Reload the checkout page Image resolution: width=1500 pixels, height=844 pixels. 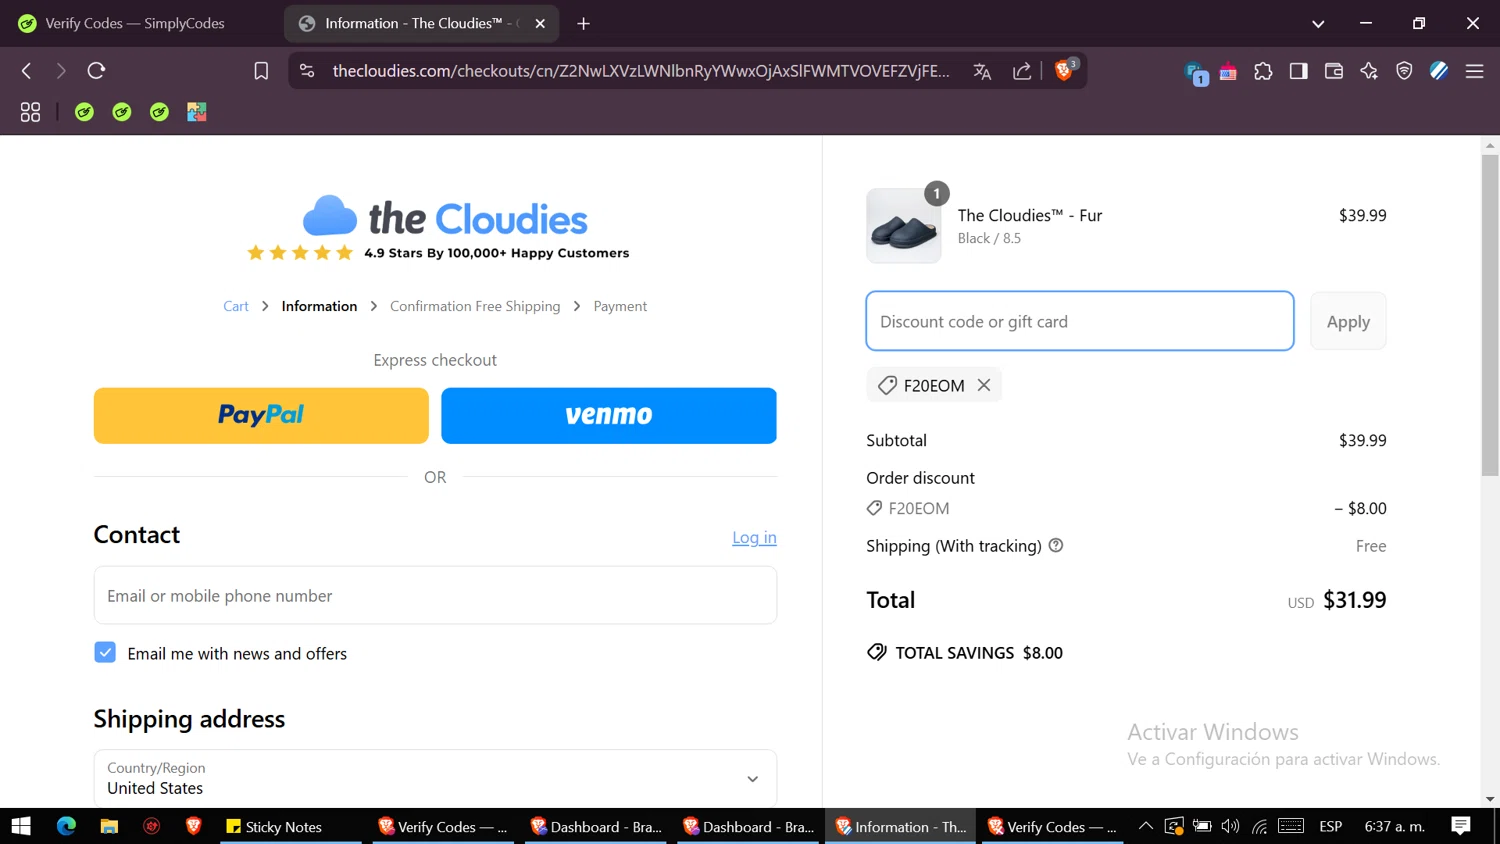tap(96, 71)
